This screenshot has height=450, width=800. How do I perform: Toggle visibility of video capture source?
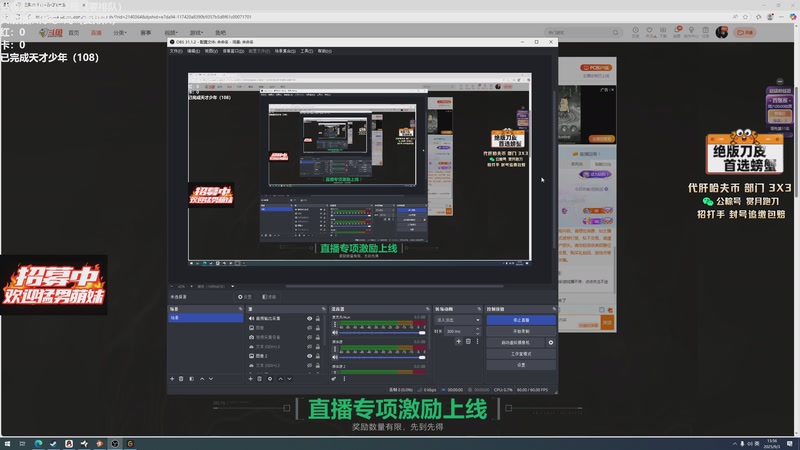tap(309, 337)
